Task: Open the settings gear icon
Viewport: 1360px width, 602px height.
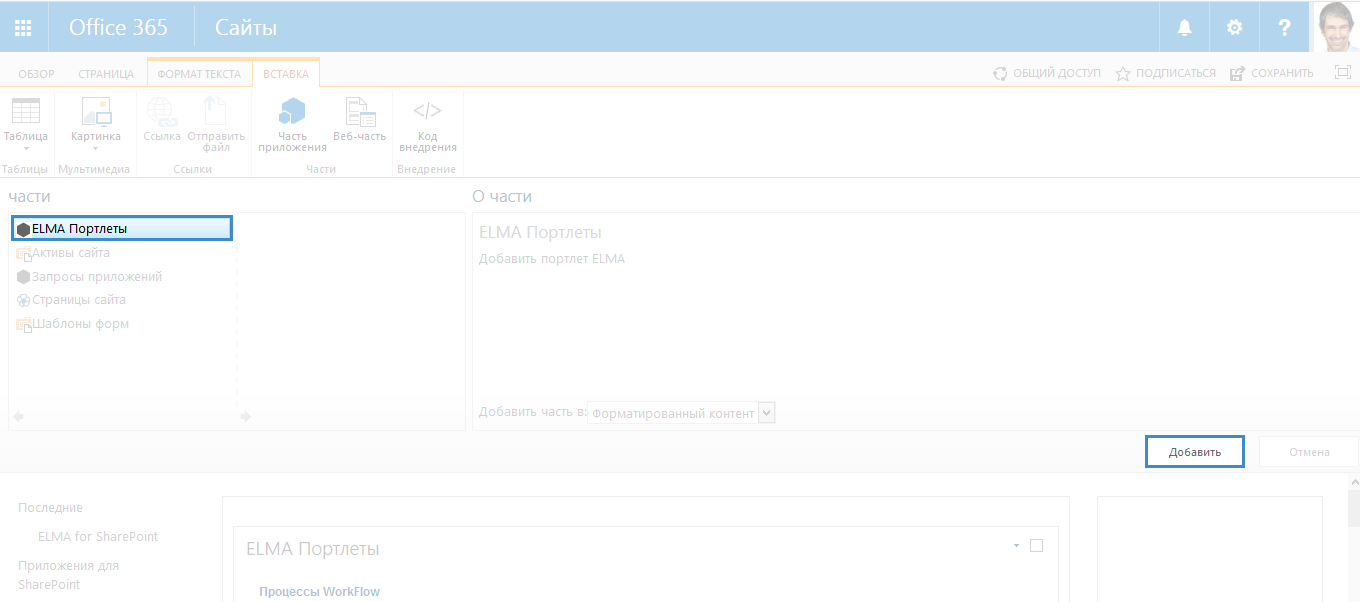Action: (x=1235, y=27)
